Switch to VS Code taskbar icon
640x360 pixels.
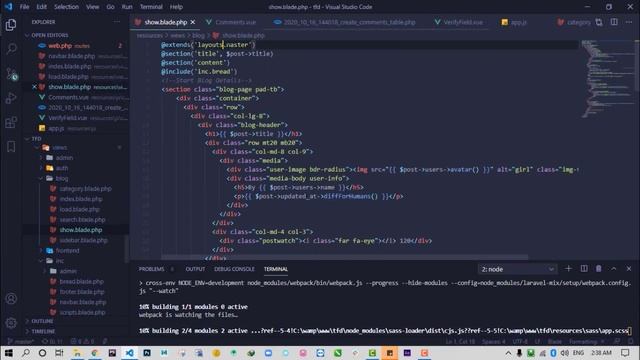pos(129,353)
